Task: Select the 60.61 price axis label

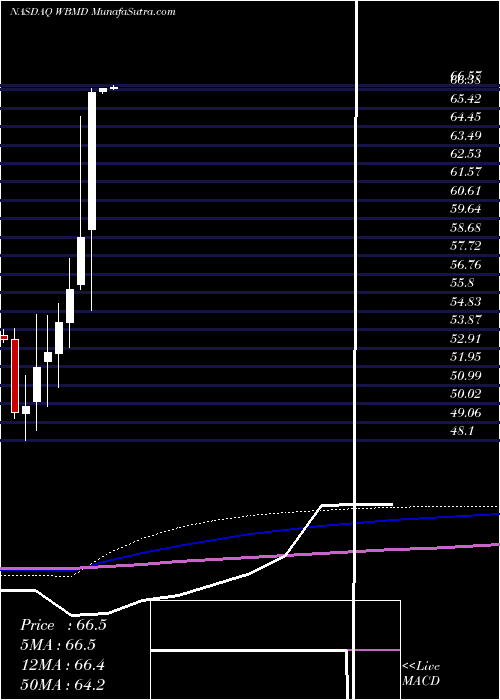Action: click(x=466, y=191)
